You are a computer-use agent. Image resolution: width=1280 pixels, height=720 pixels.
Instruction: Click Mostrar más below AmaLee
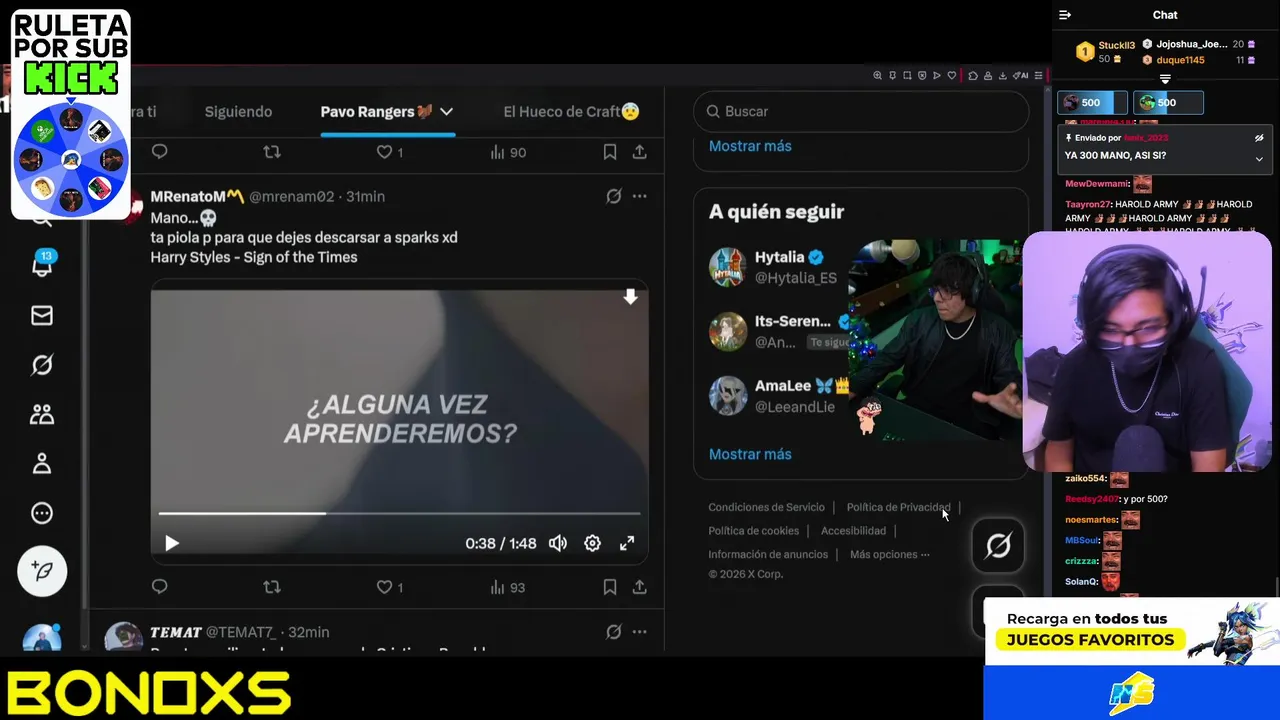click(750, 454)
